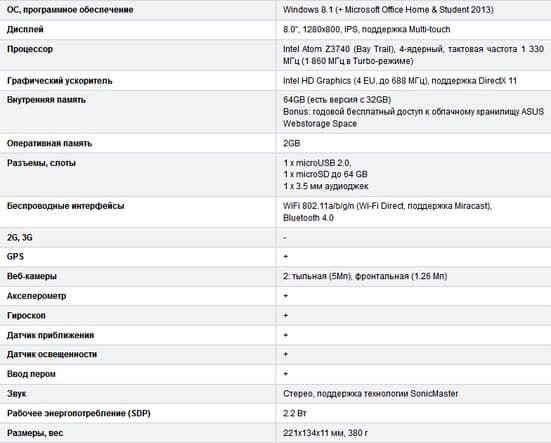Click the SonicMaster sound description
Image resolution: width=551 pixels, height=443 pixels.
[x=371, y=393]
